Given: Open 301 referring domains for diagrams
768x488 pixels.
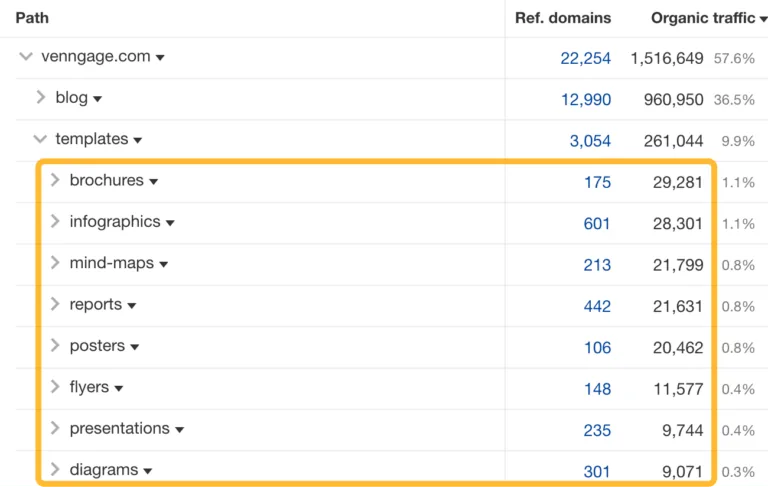Looking at the screenshot, I should click(597, 472).
